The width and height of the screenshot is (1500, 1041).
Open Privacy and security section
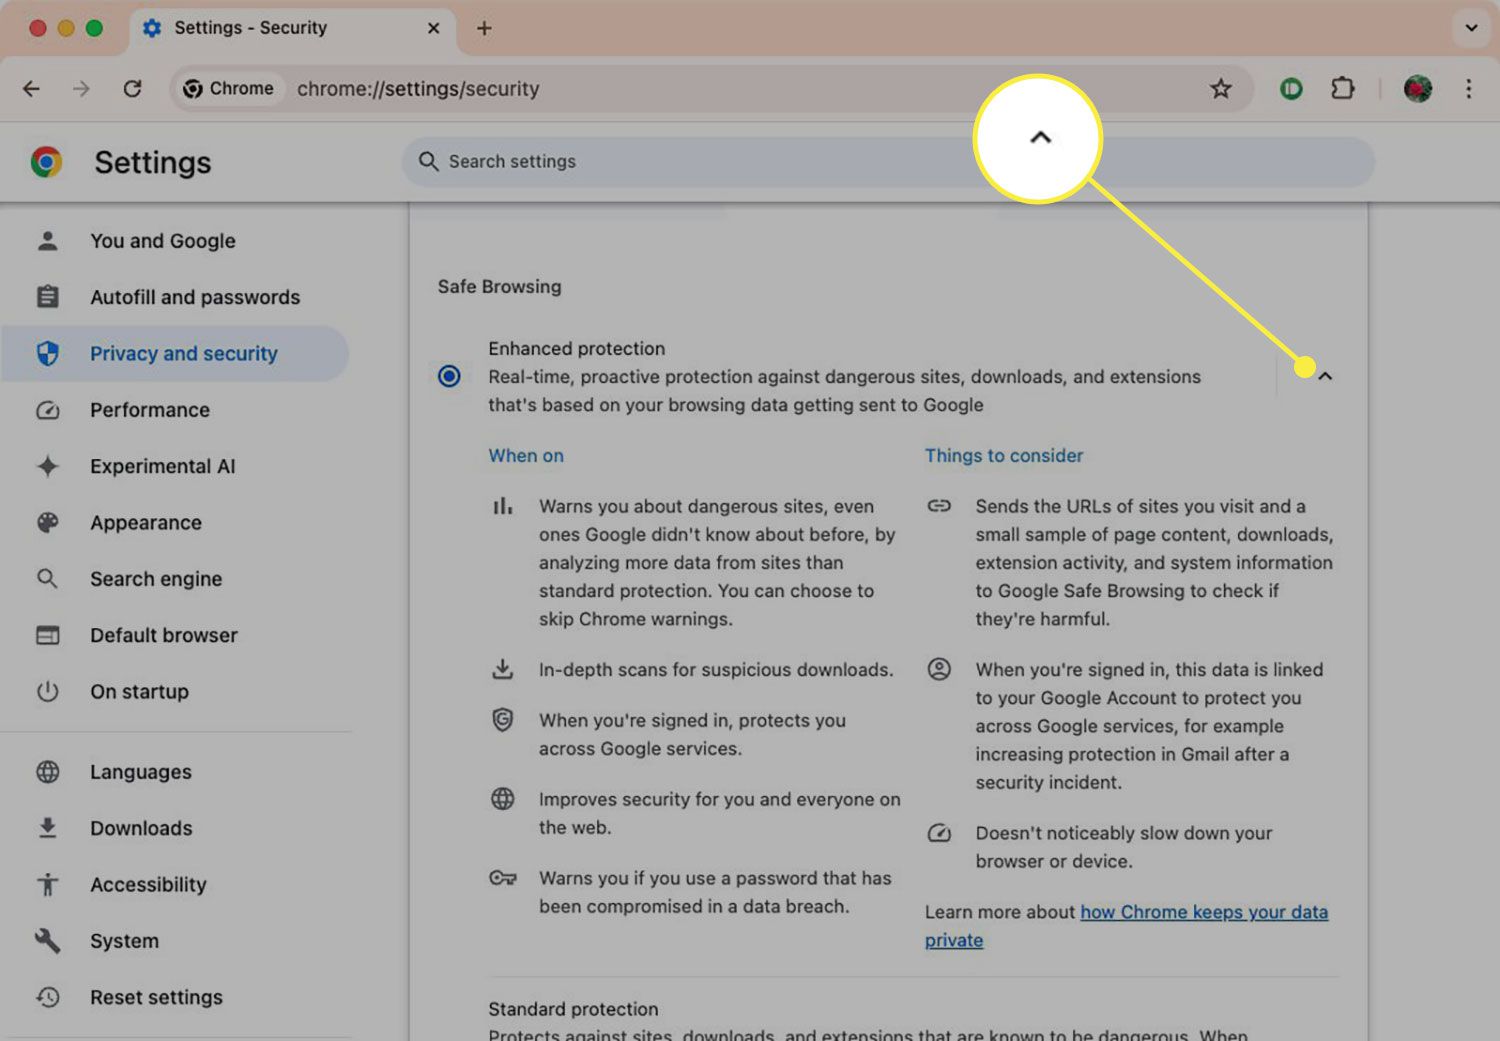tap(183, 354)
